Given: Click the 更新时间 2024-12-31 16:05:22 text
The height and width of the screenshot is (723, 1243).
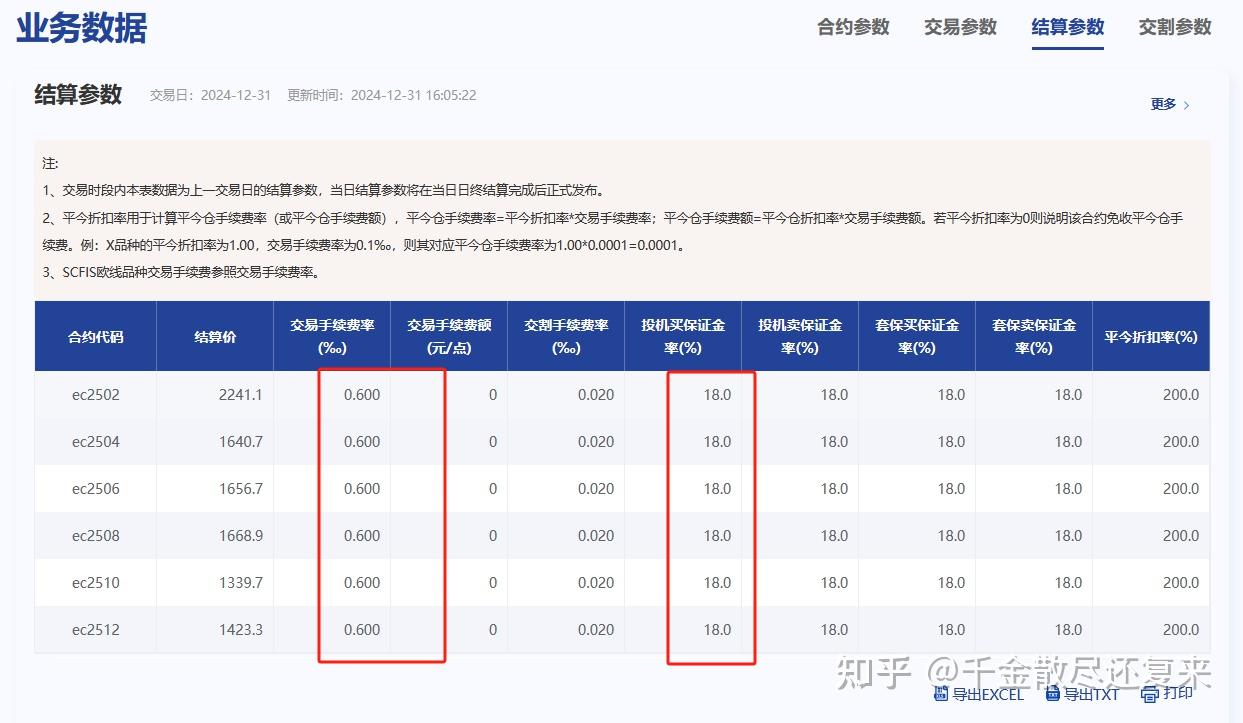Looking at the screenshot, I should 381,96.
